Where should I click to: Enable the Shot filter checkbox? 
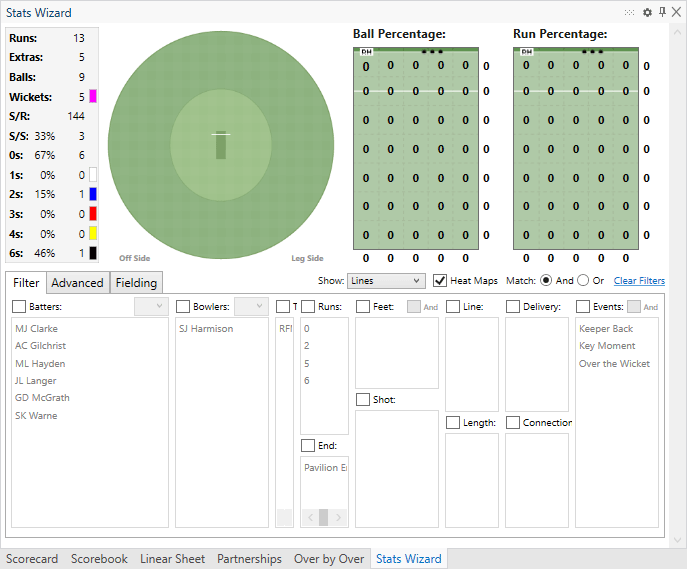tap(363, 400)
